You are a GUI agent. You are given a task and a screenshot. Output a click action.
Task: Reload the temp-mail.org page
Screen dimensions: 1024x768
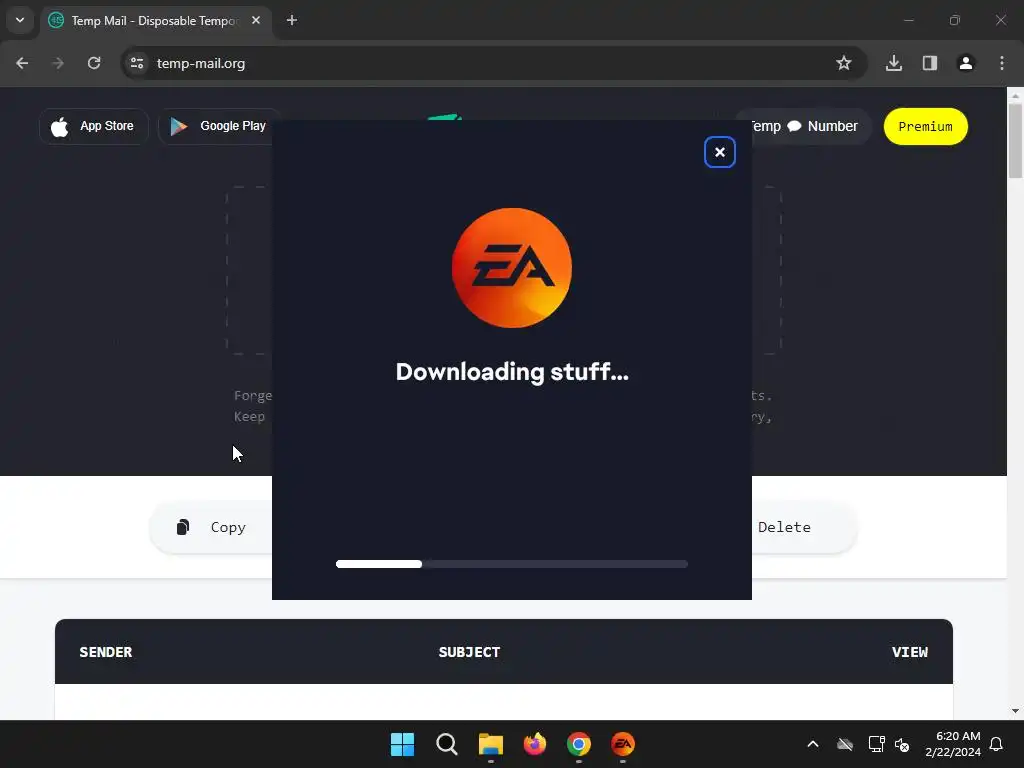click(x=94, y=63)
